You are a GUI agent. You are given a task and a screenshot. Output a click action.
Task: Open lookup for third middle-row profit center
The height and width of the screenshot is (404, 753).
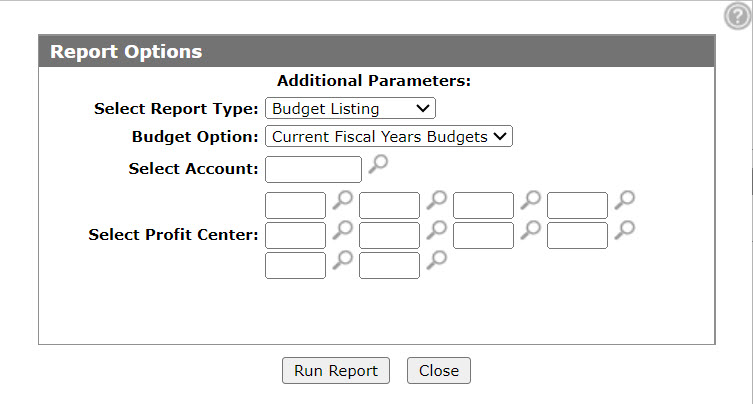click(x=531, y=230)
